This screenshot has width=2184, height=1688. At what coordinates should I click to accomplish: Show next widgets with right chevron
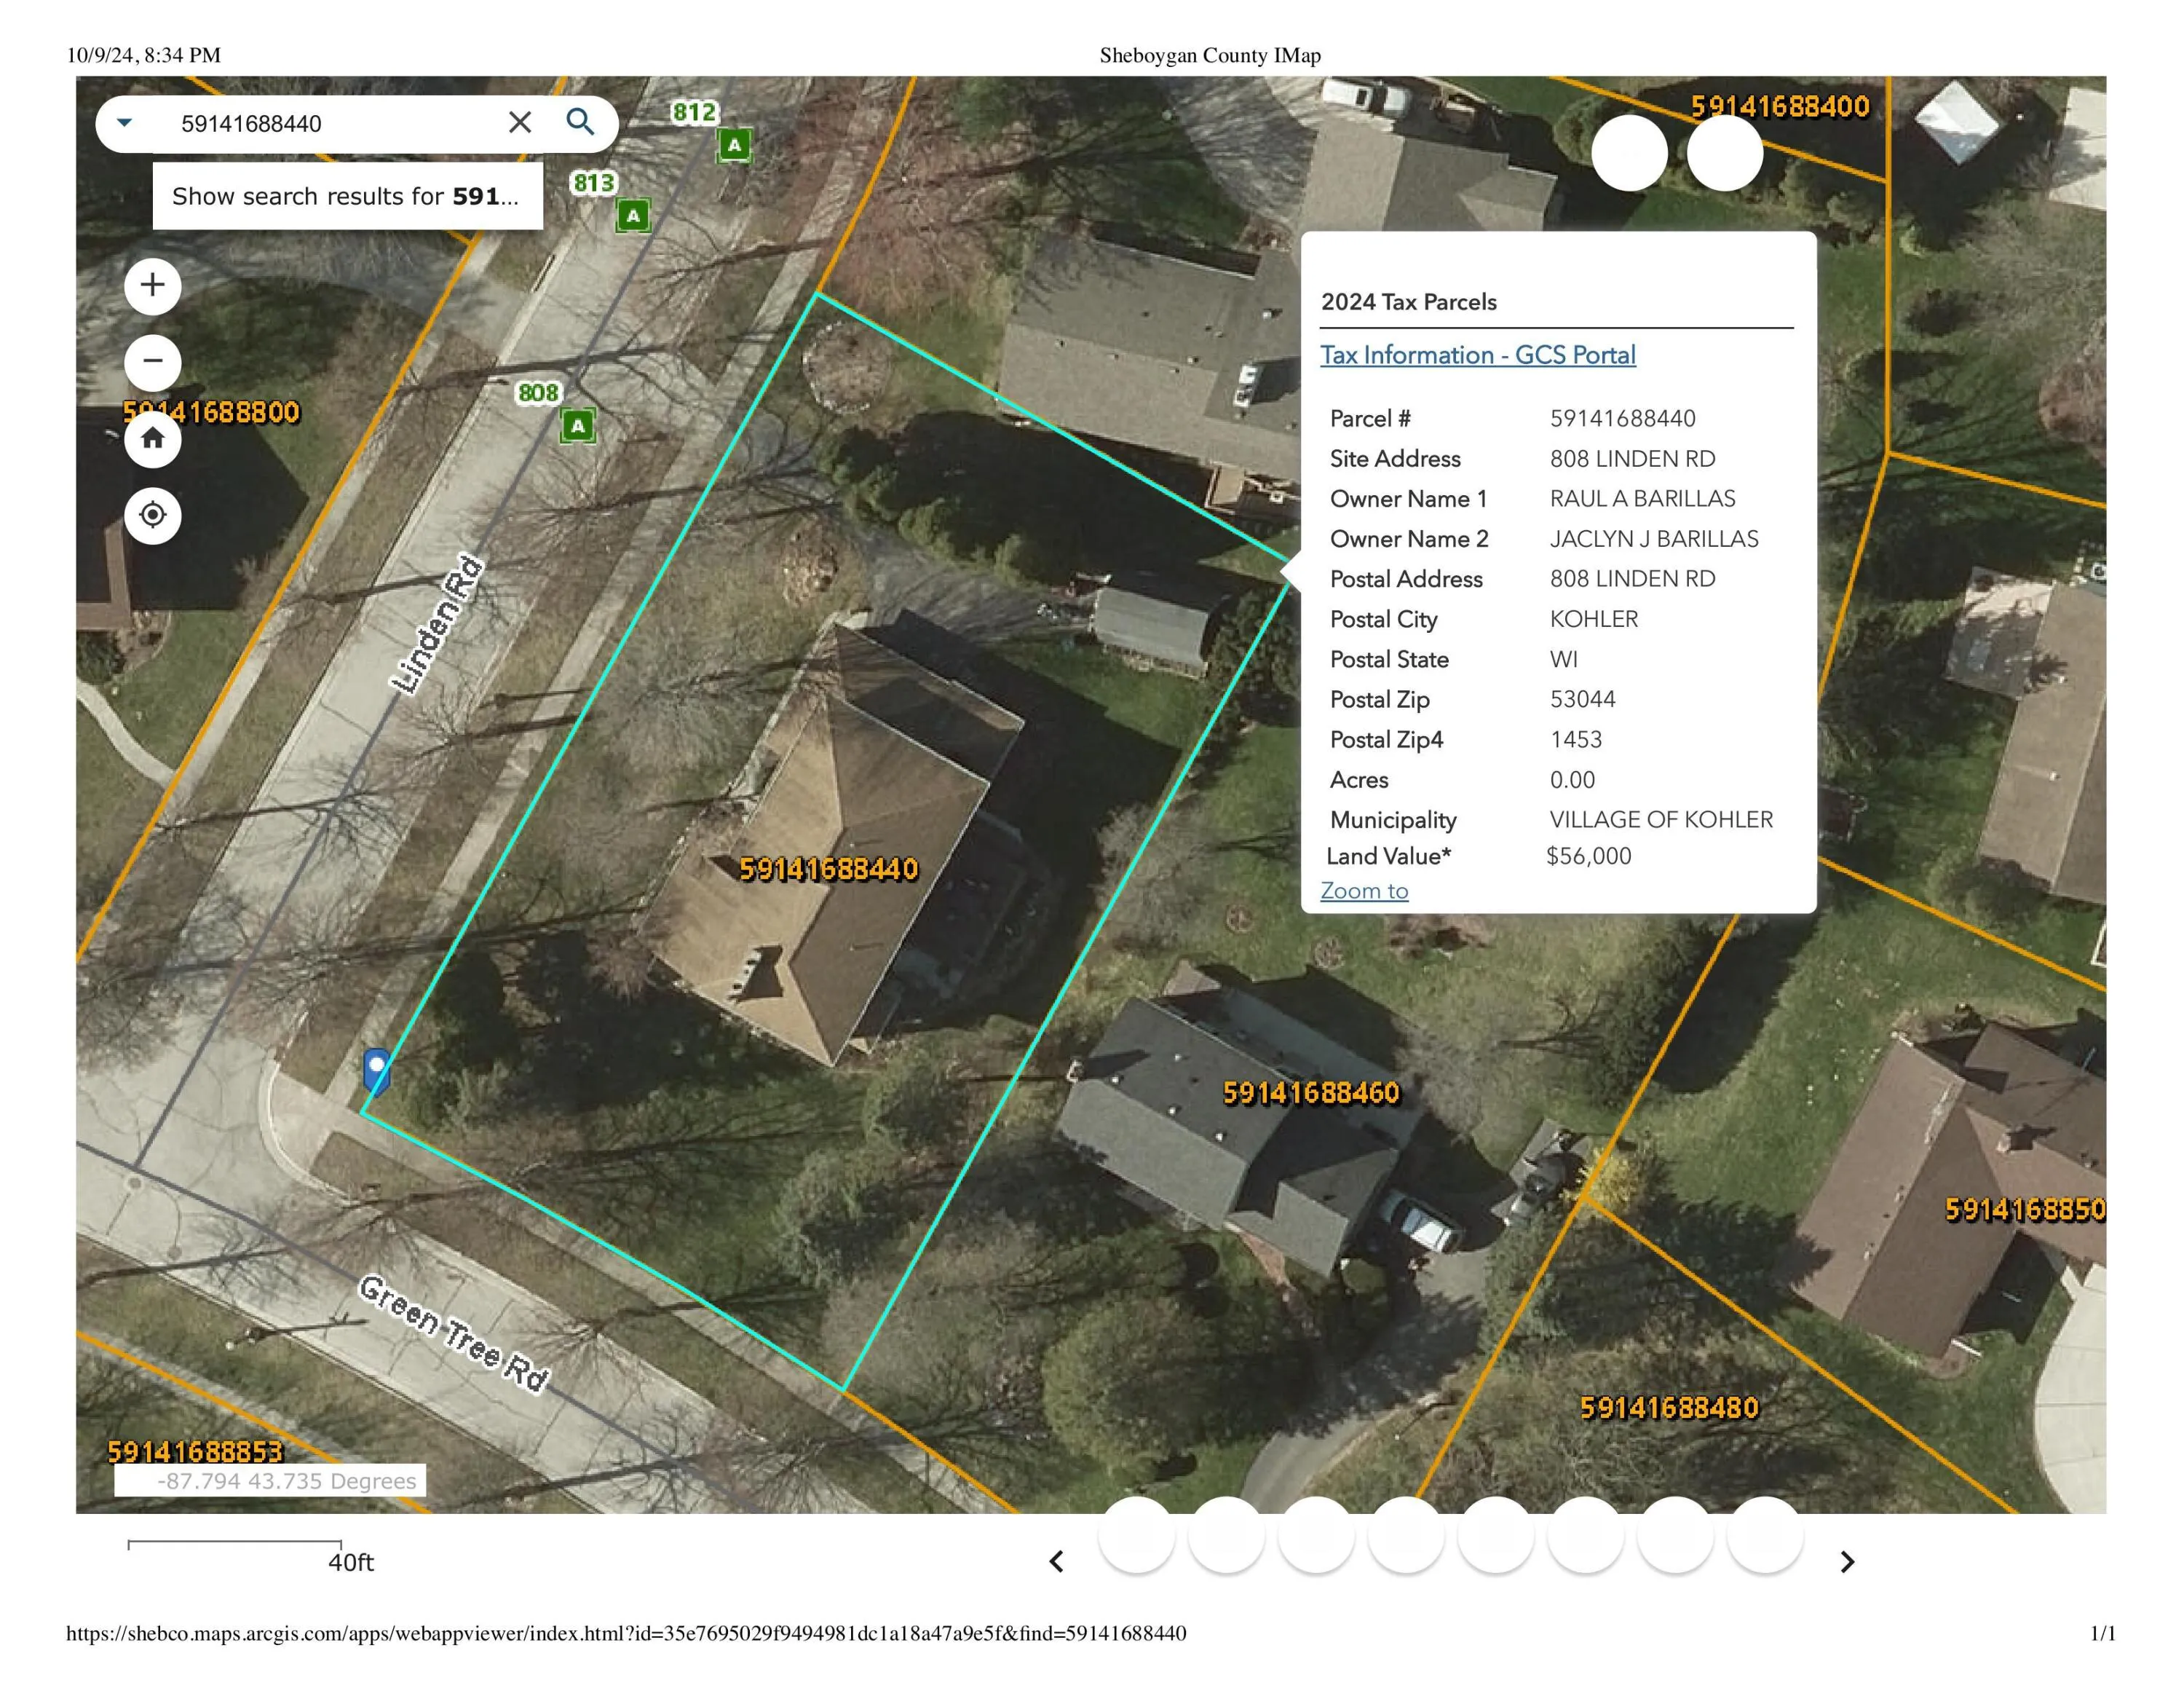1847,1561
